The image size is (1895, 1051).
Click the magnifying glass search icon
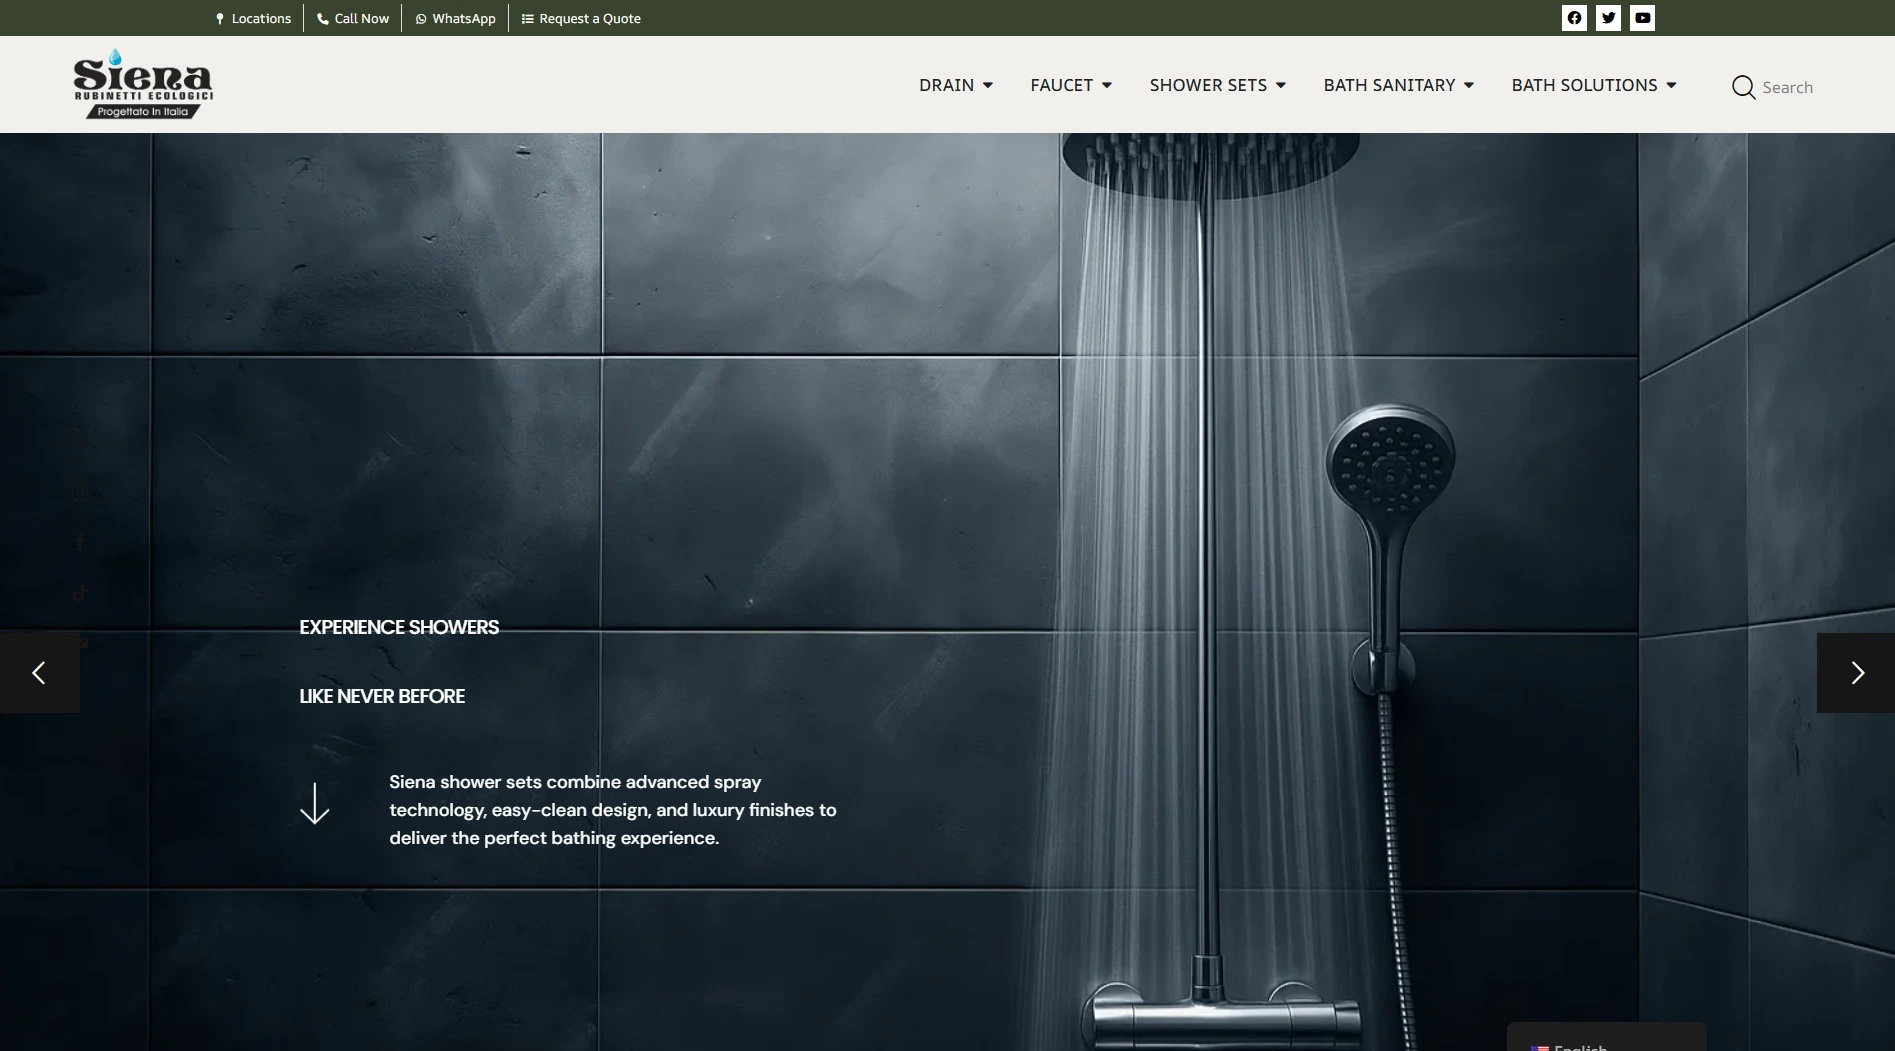click(1743, 87)
